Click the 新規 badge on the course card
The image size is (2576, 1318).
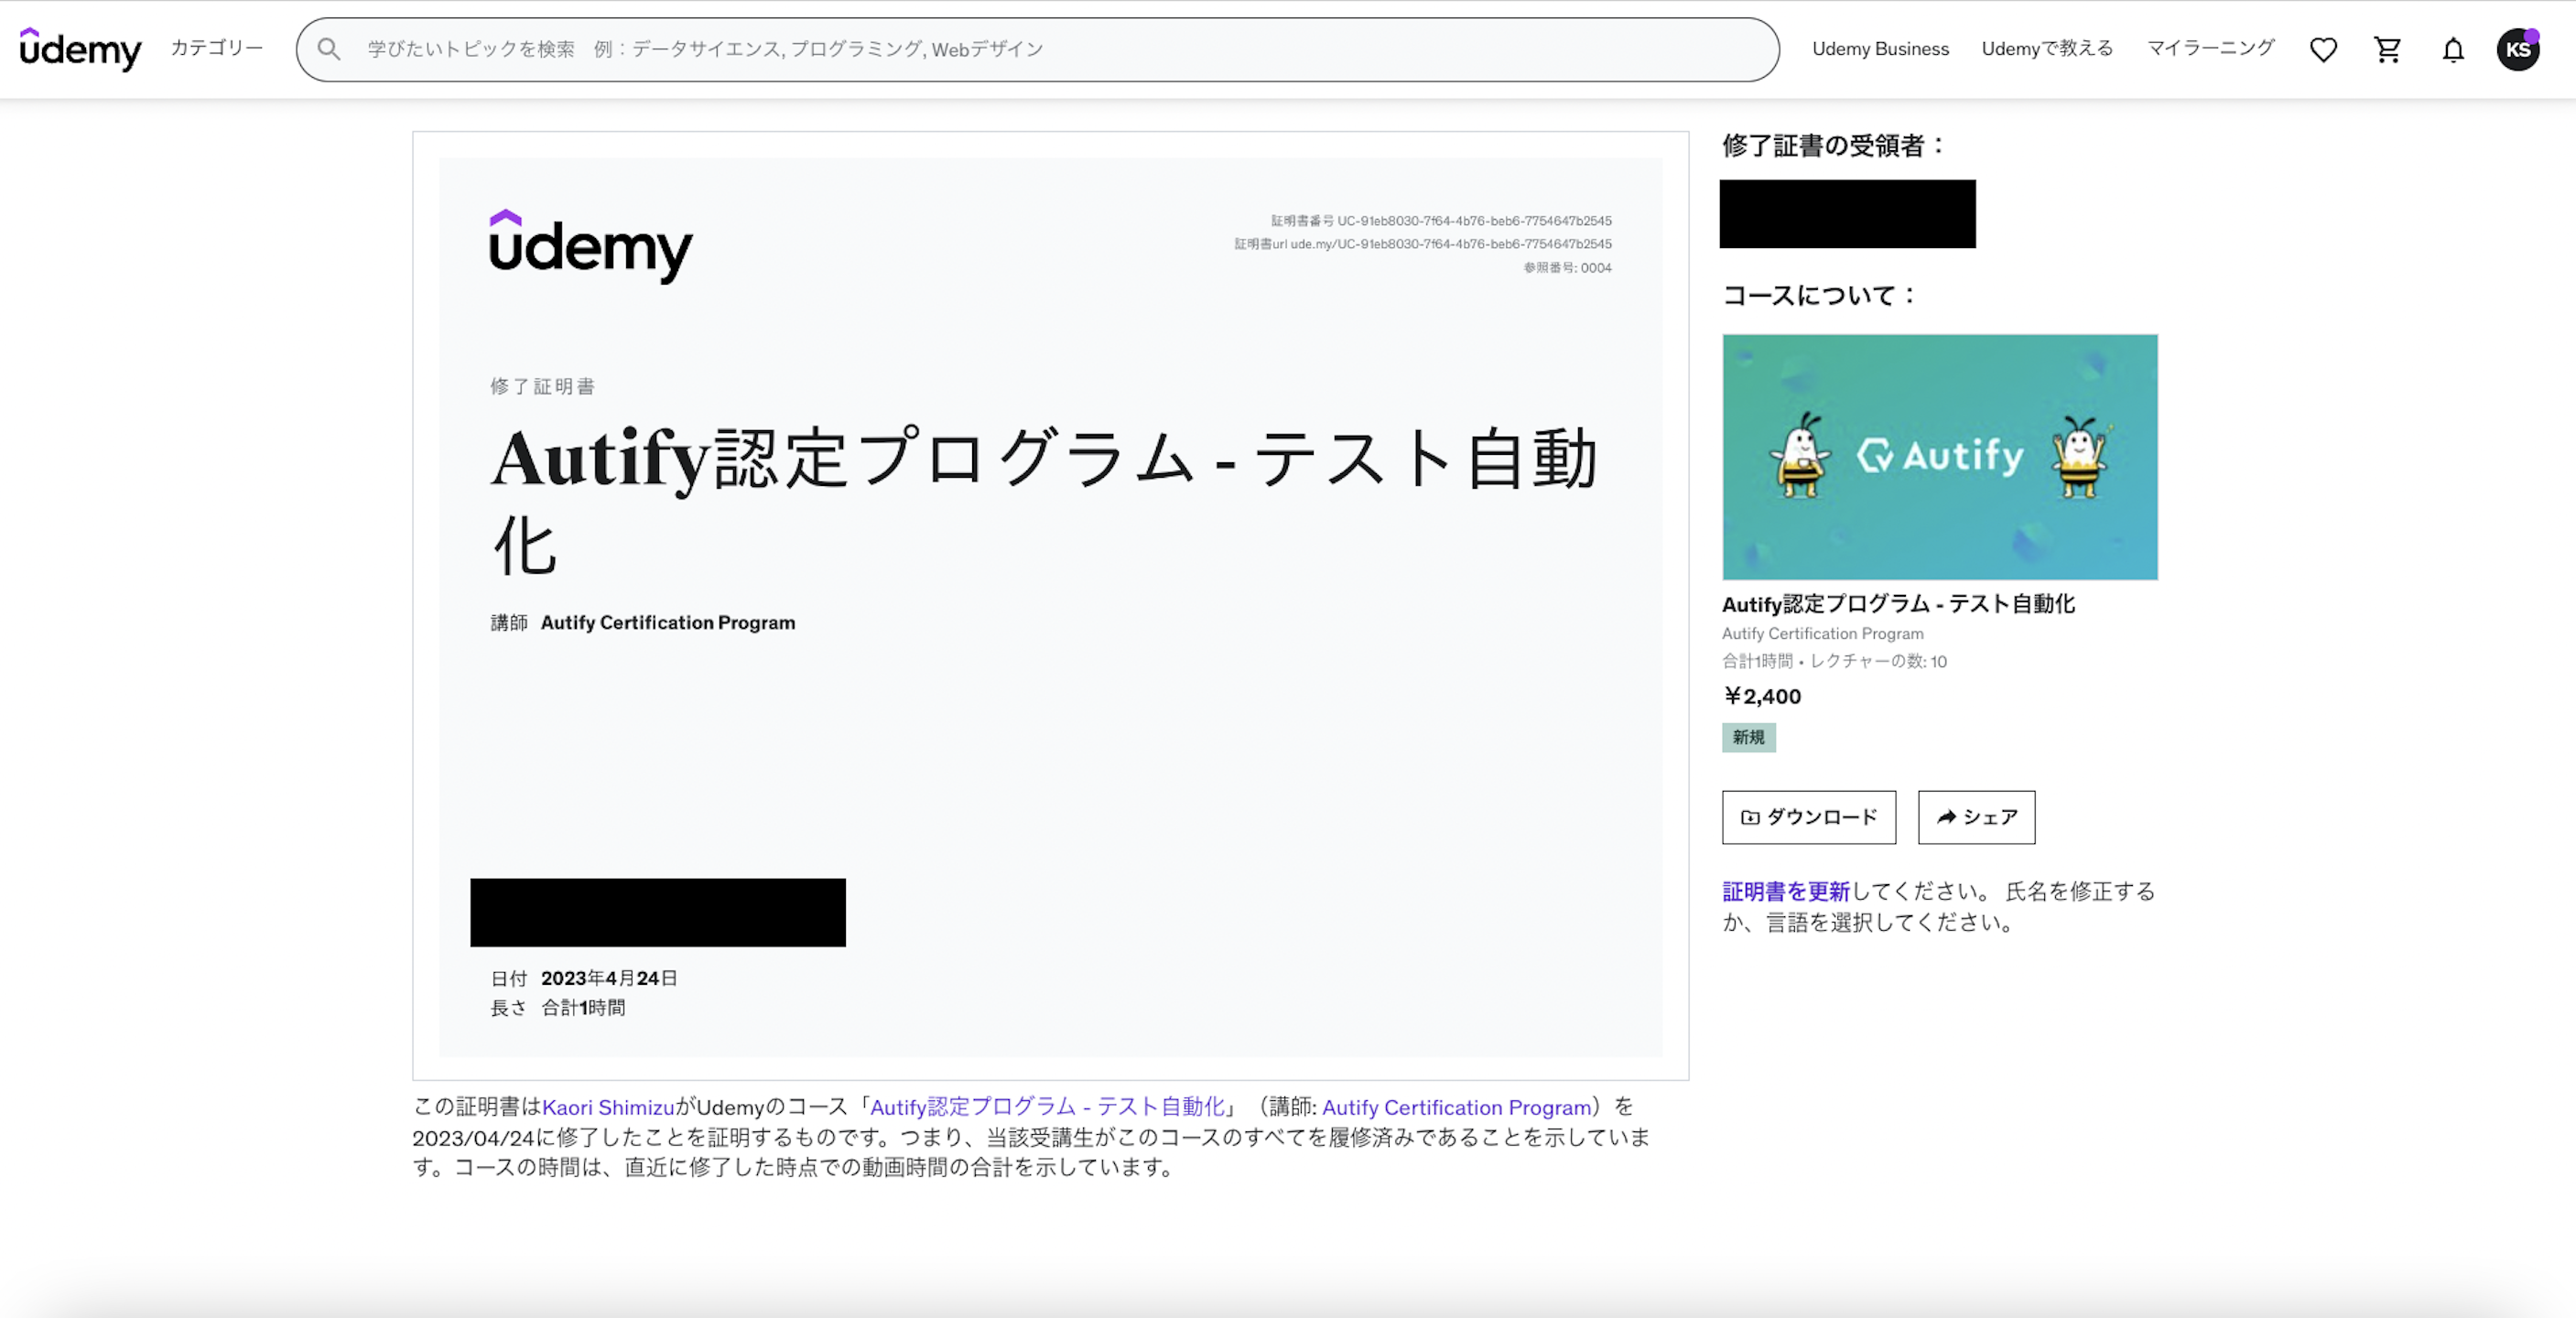tap(1748, 737)
